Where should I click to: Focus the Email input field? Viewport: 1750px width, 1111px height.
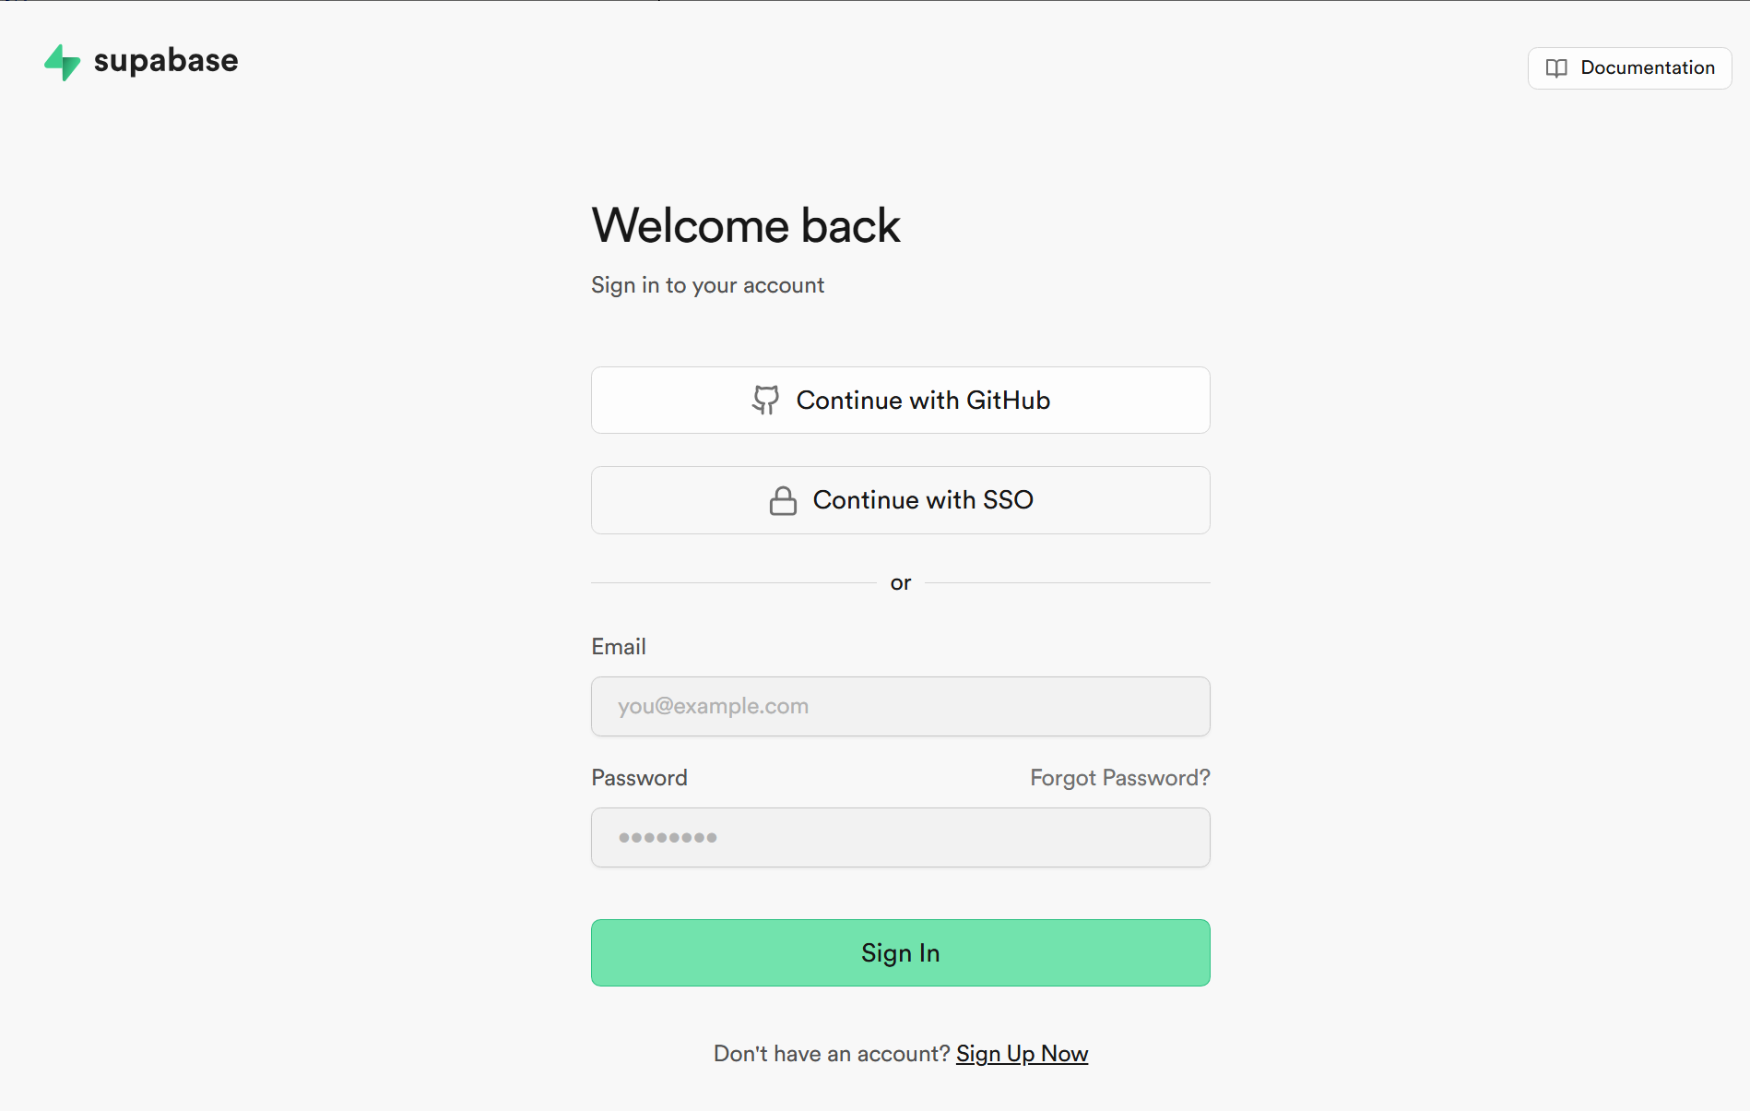click(900, 706)
